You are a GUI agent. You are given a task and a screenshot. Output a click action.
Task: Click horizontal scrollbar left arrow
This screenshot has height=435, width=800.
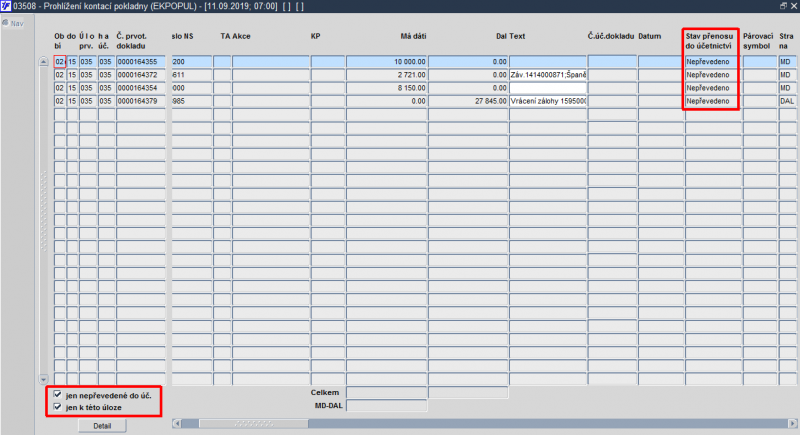[177, 423]
